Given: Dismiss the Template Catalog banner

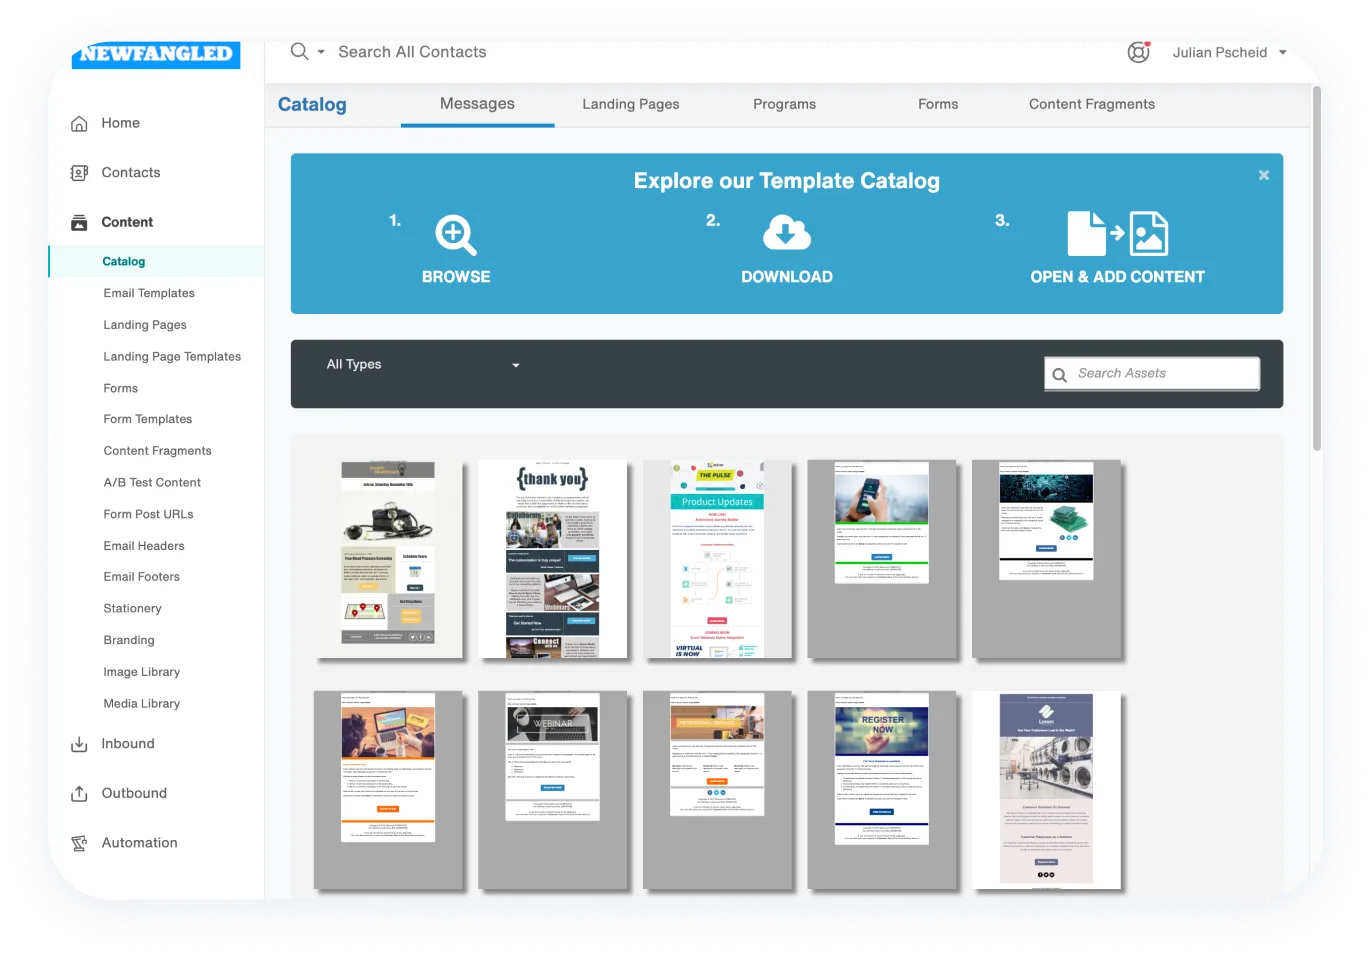Looking at the screenshot, I should [x=1263, y=174].
